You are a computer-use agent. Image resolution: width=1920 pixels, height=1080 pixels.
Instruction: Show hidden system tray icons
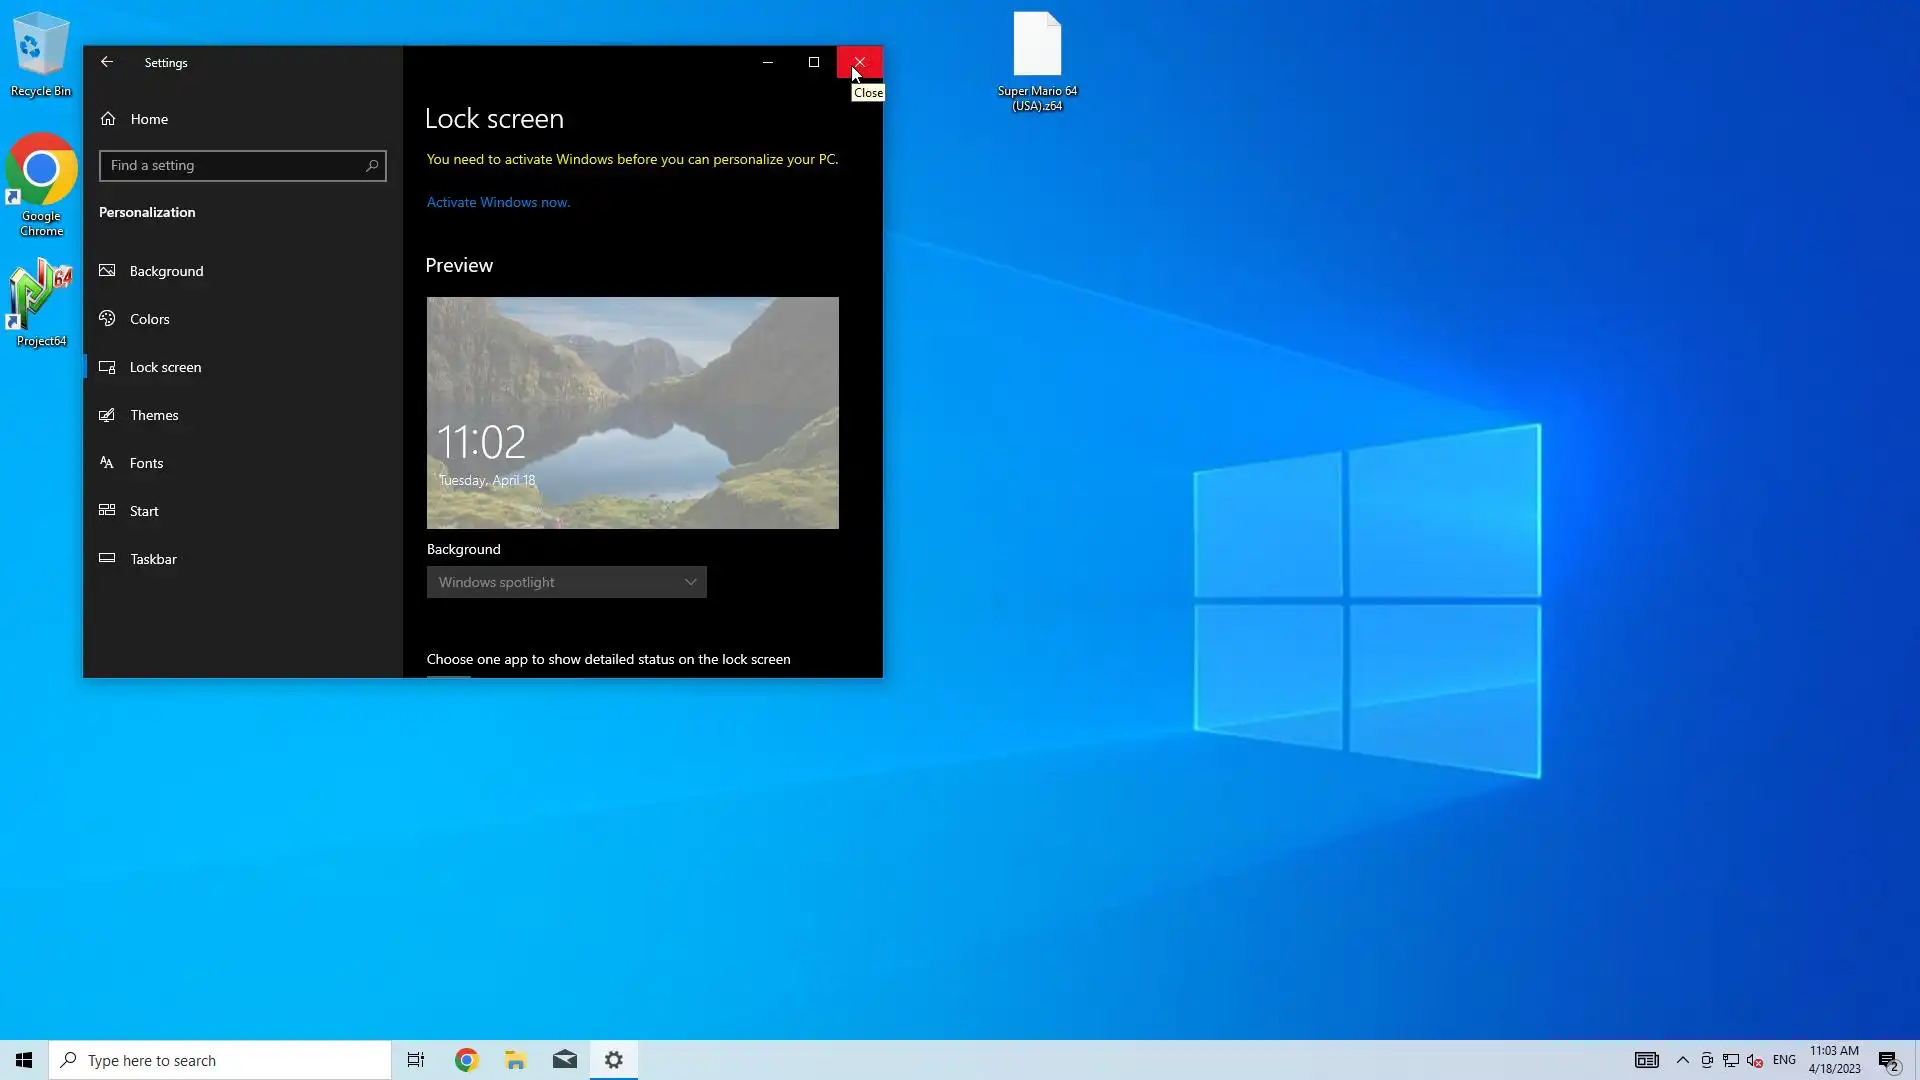pos(1683,1060)
